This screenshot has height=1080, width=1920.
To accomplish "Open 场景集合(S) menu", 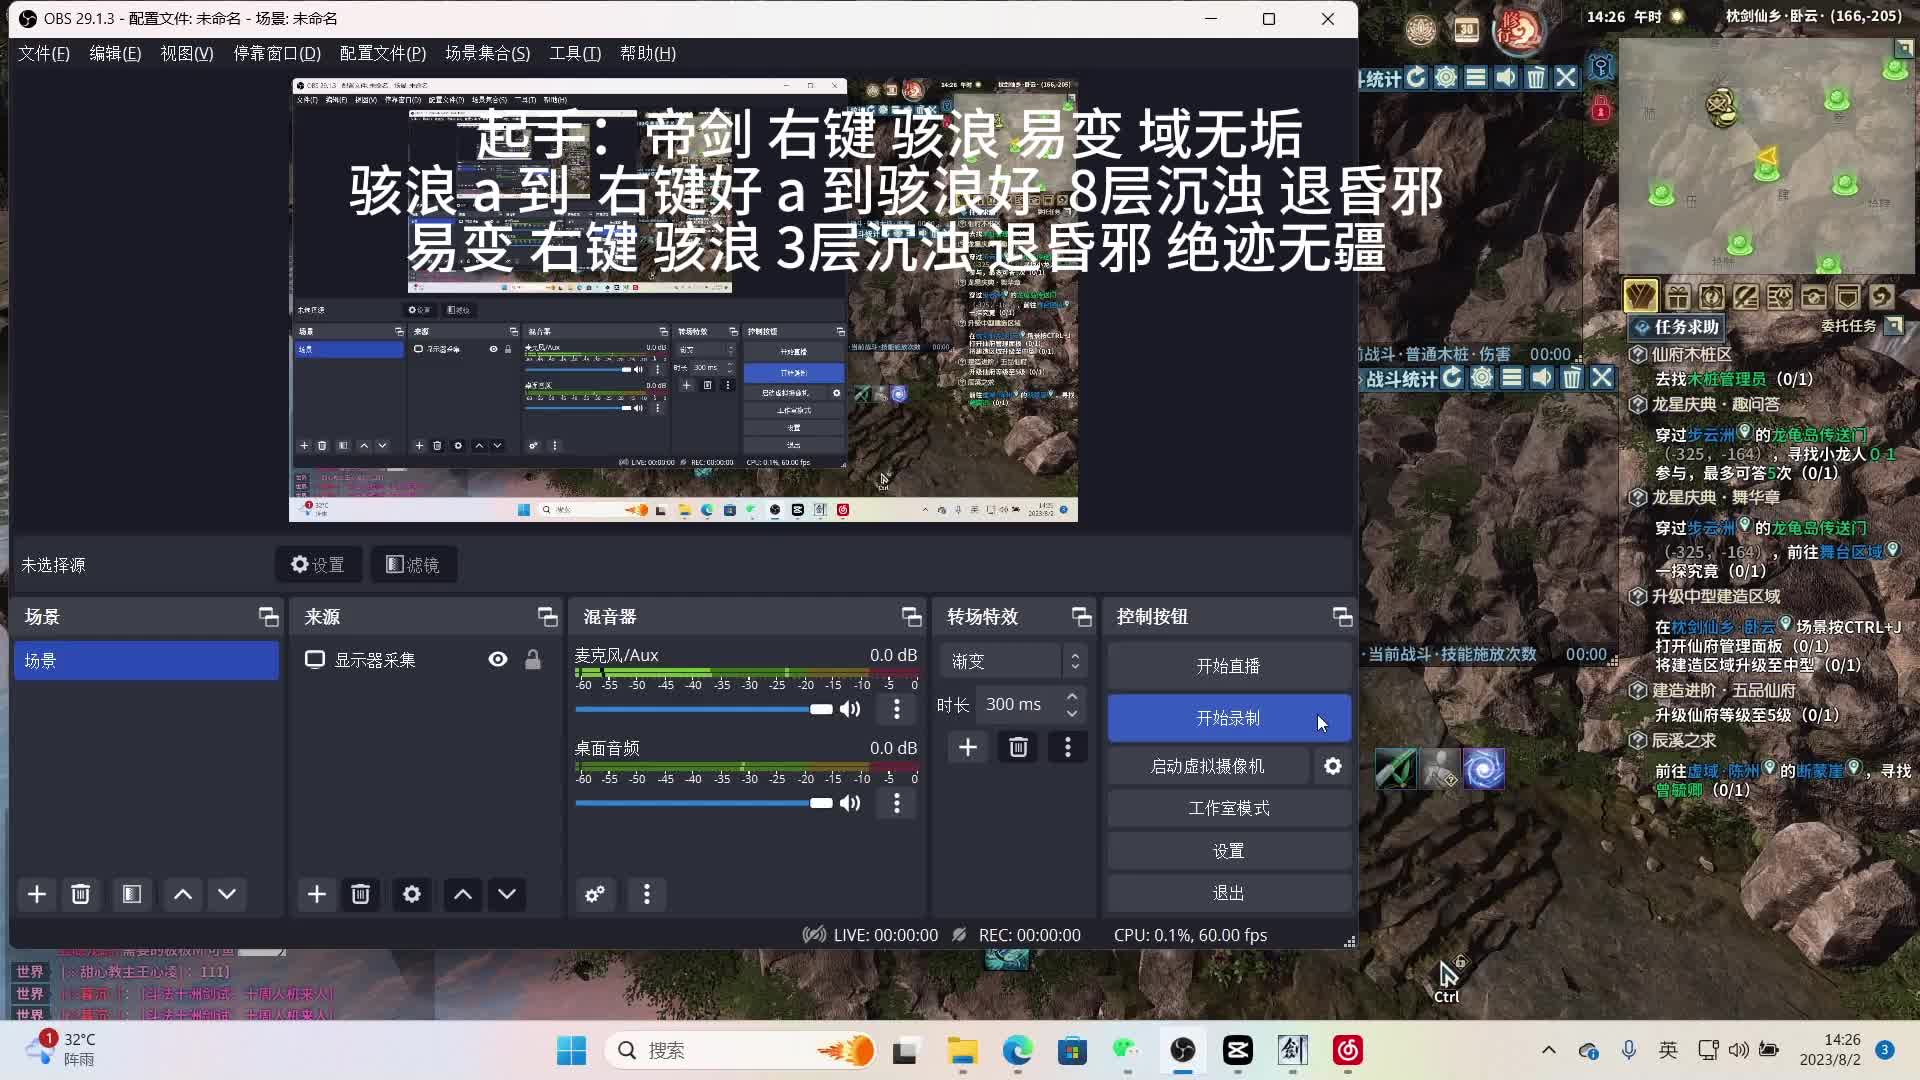I will pos(488,53).
